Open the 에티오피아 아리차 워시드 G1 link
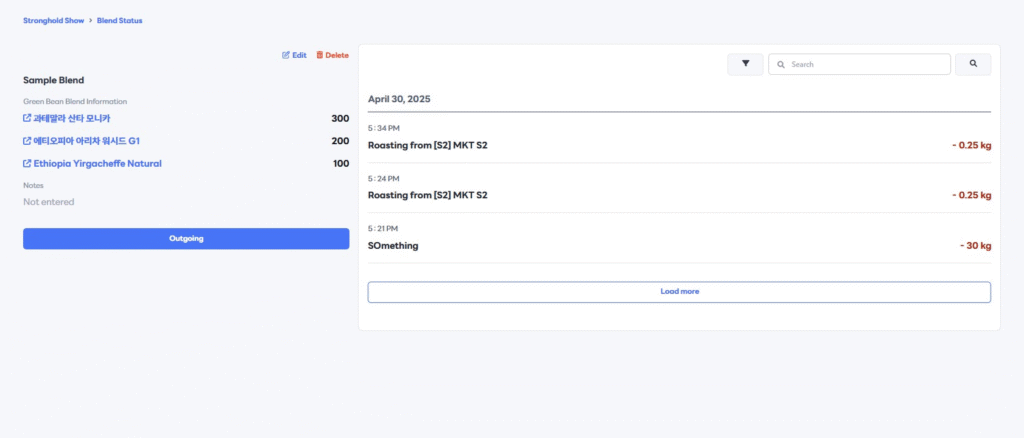1024x438 pixels. tap(86, 141)
